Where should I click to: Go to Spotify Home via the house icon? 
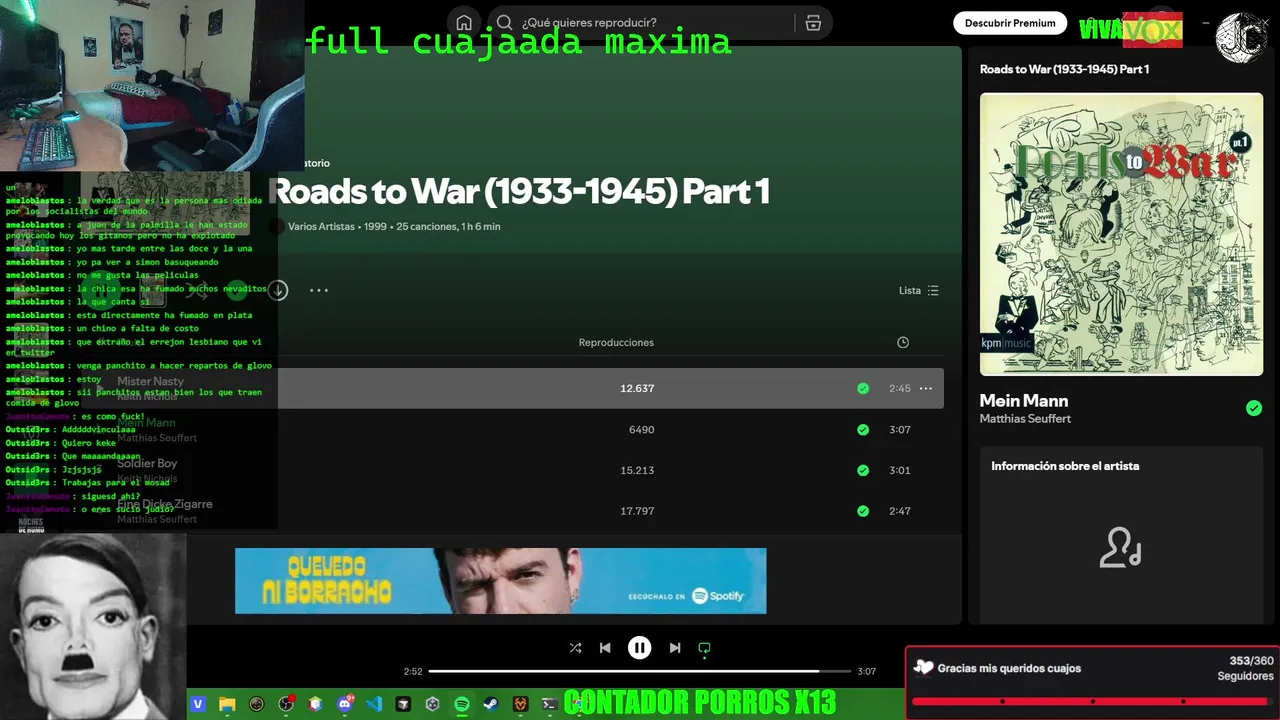[464, 23]
